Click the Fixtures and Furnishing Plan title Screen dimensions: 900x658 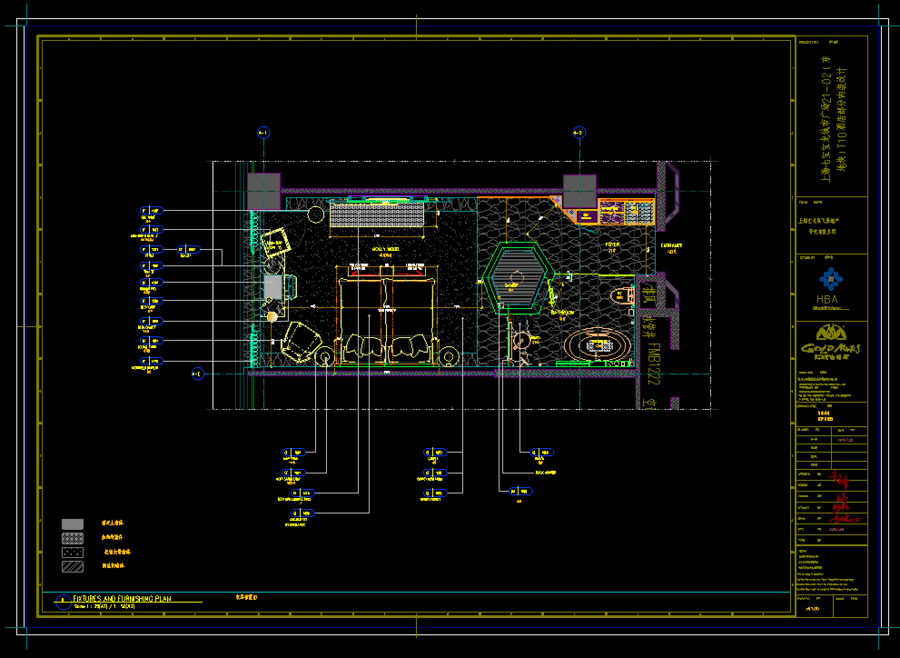(x=122, y=598)
